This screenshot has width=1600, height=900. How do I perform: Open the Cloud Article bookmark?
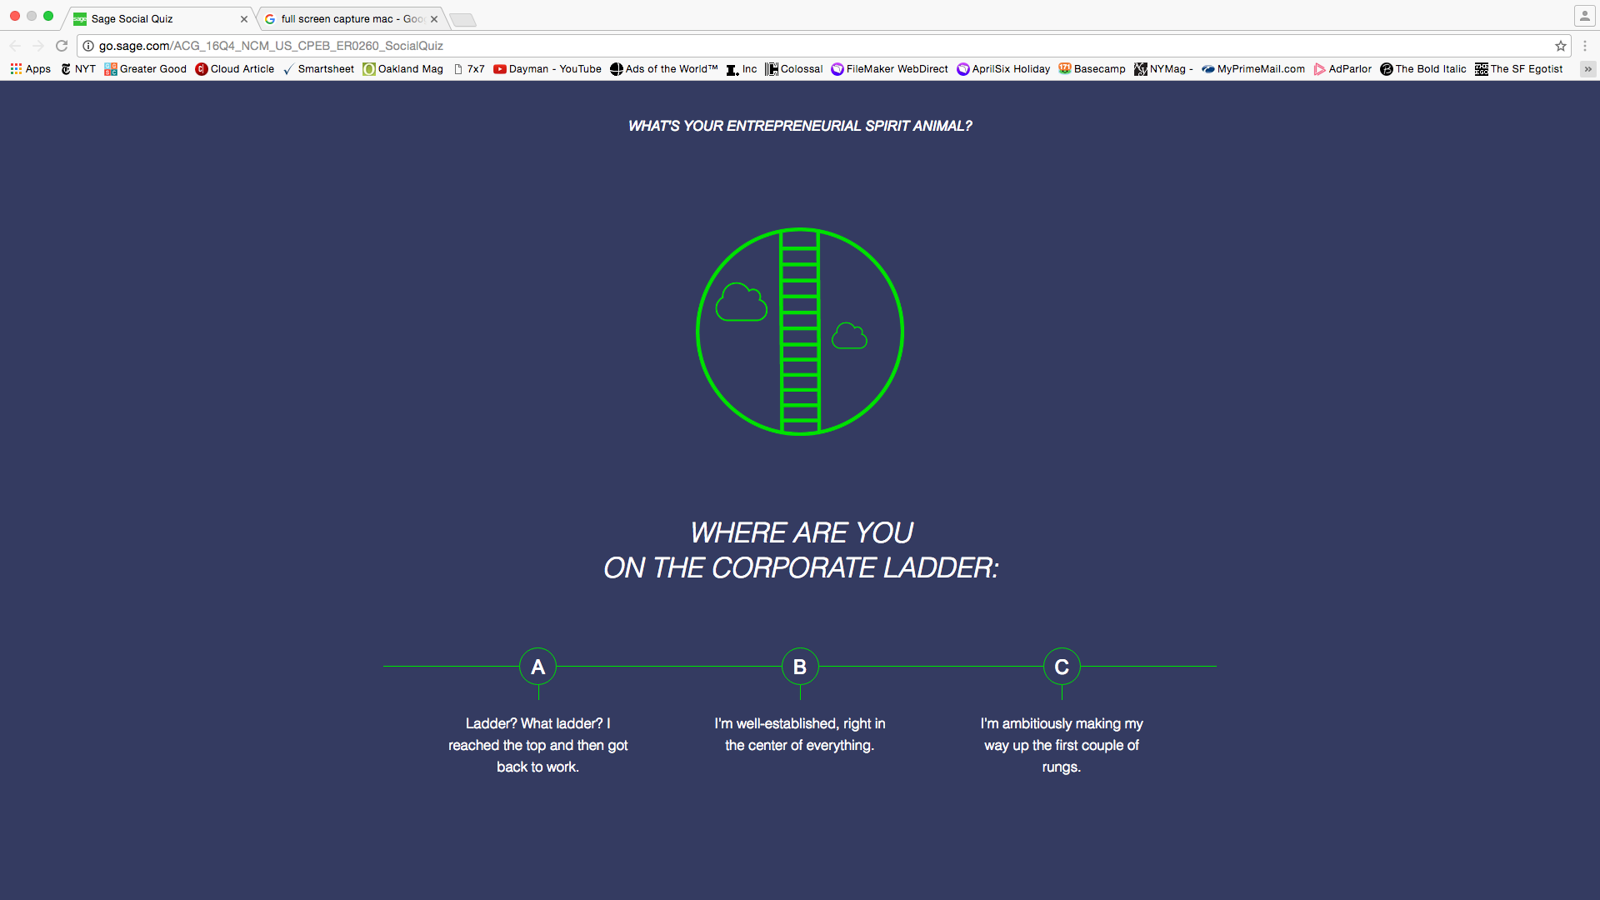tap(235, 69)
